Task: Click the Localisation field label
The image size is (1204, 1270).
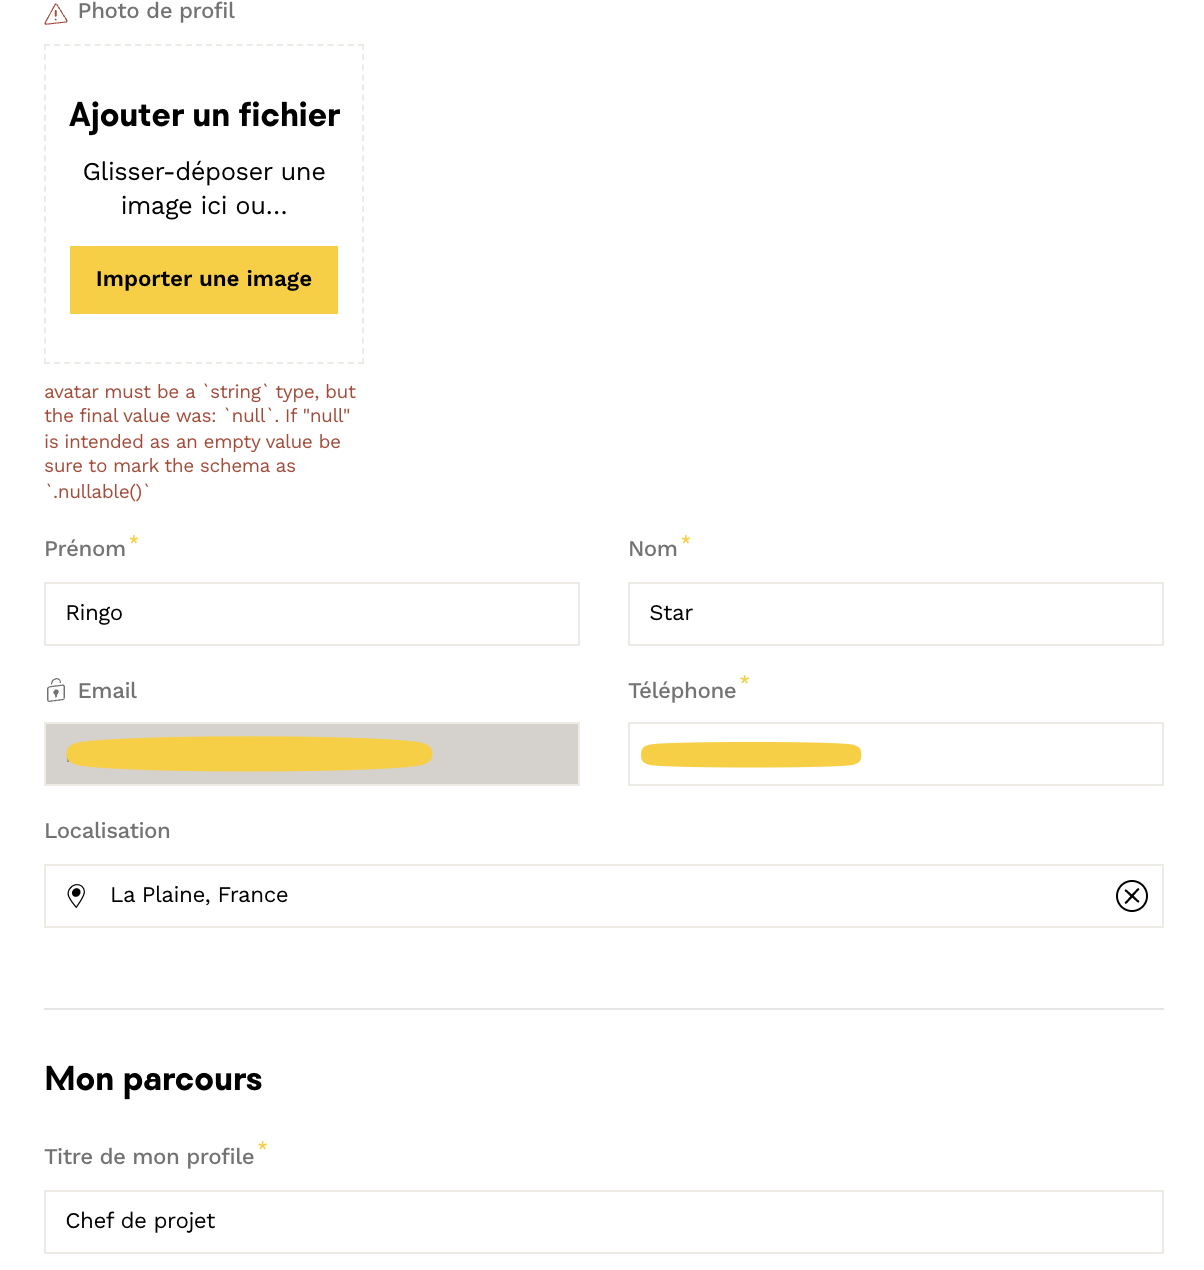Action: click(107, 831)
